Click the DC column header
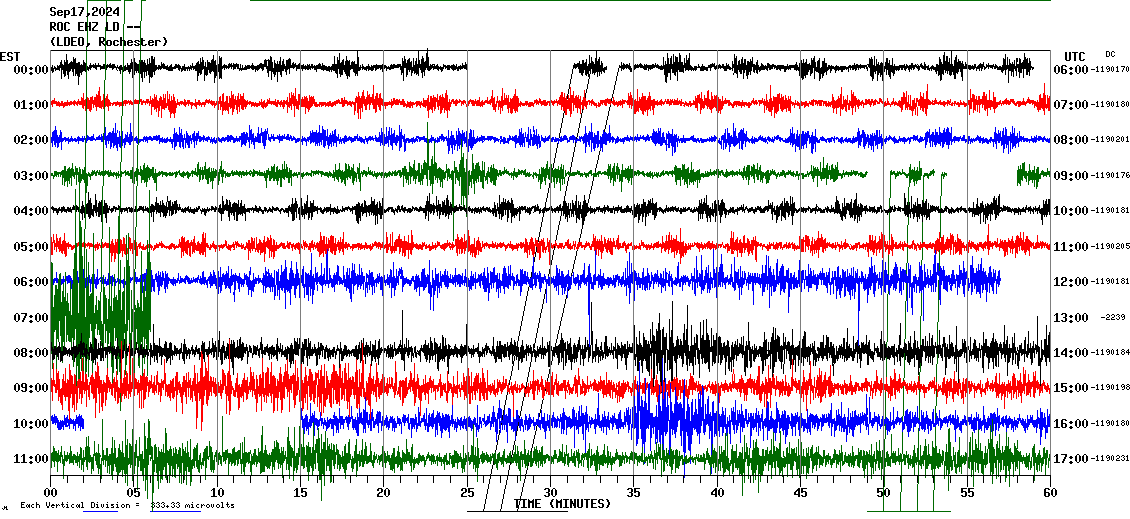 tap(1110, 54)
